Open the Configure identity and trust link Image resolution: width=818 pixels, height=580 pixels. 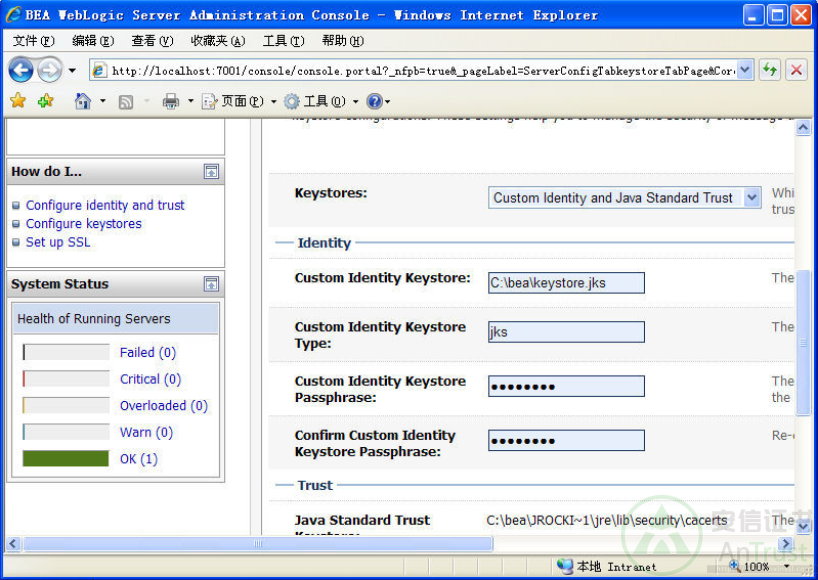click(x=105, y=205)
